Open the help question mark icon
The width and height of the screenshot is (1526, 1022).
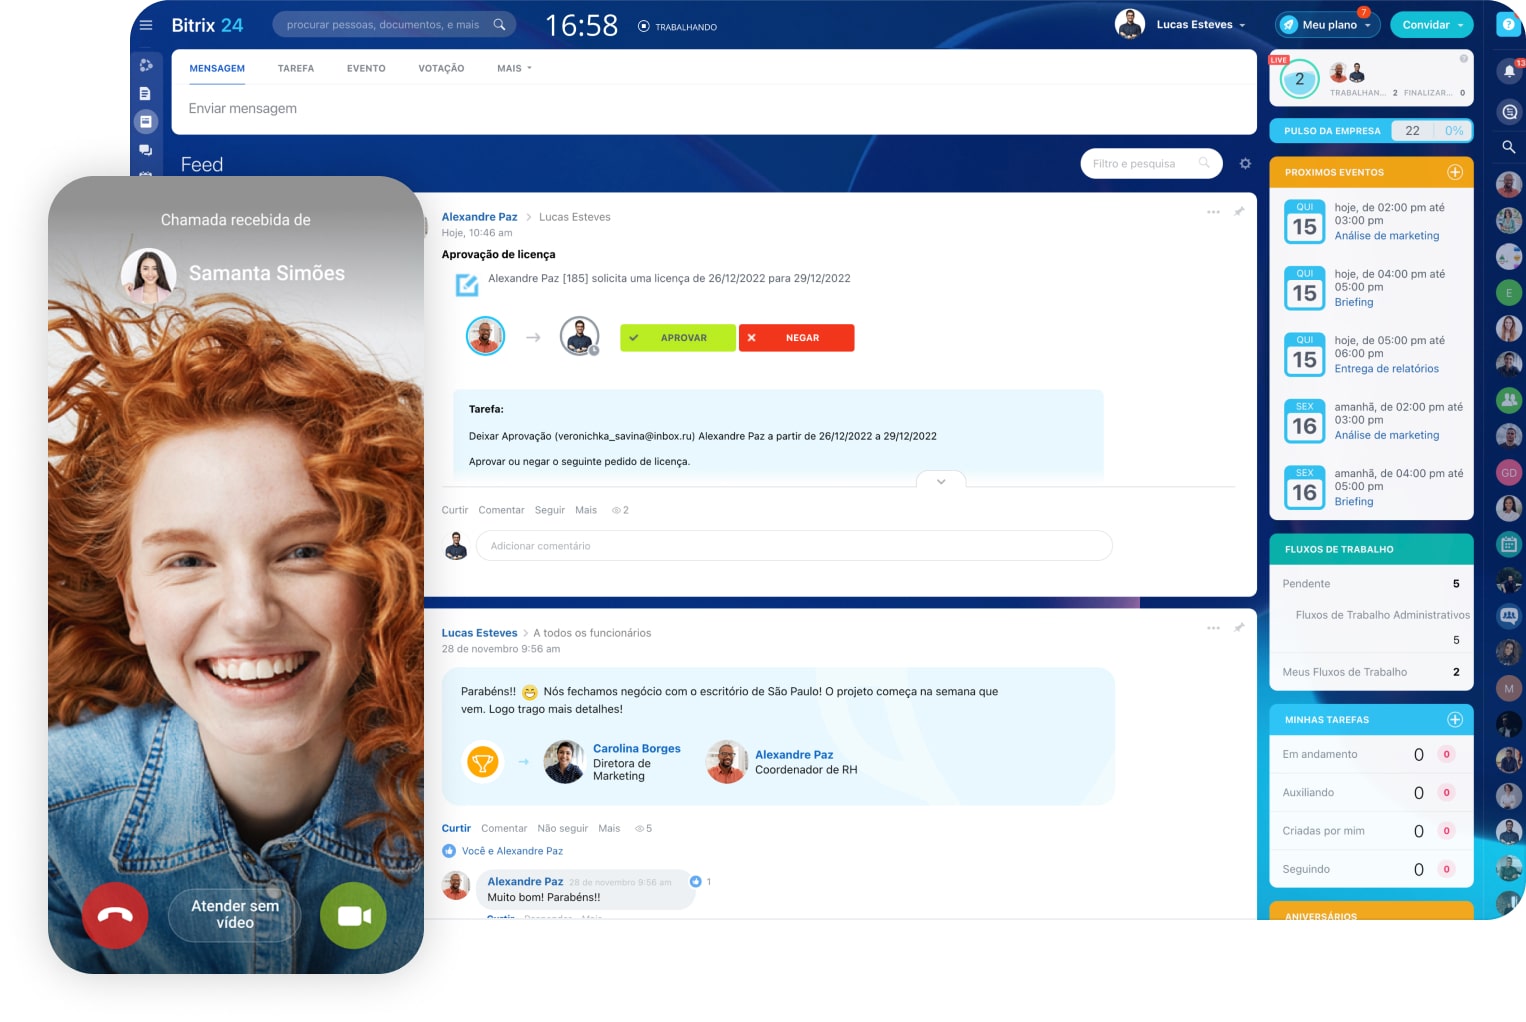pos(1508,25)
